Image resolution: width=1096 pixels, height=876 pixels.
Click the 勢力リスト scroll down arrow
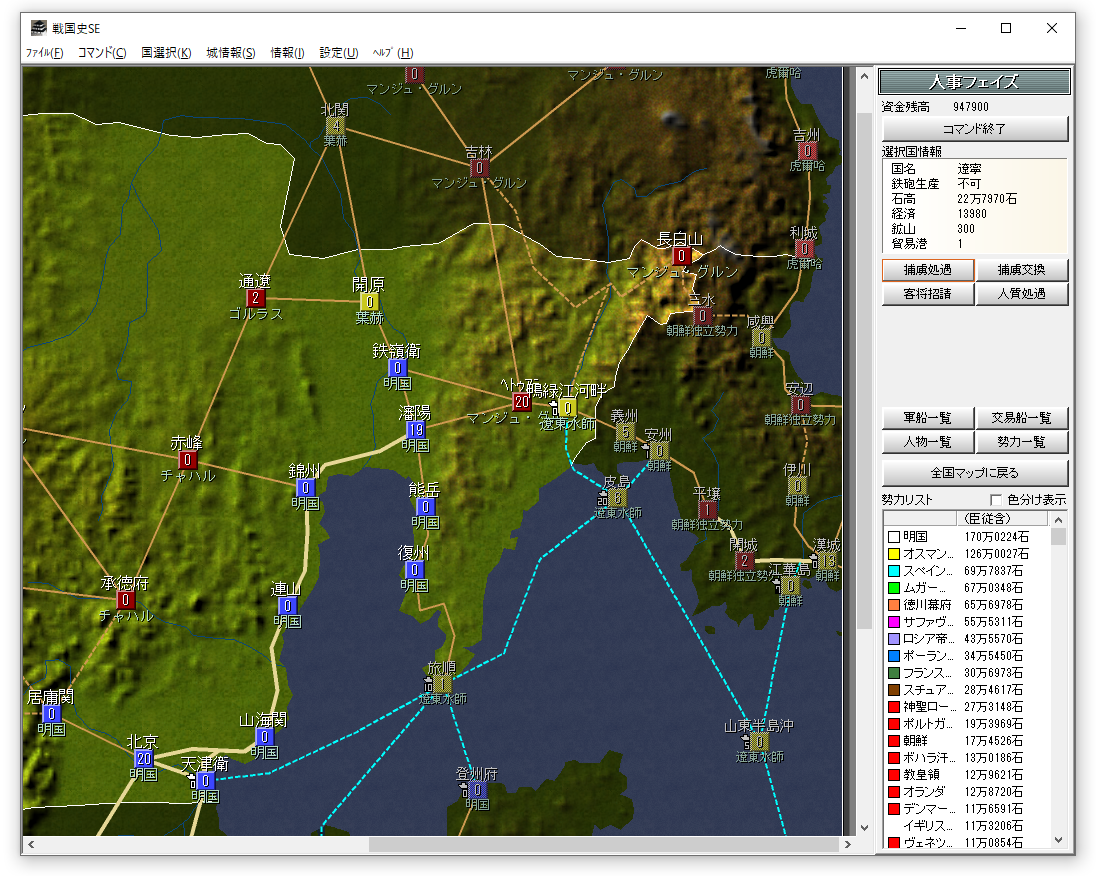coord(1059,842)
